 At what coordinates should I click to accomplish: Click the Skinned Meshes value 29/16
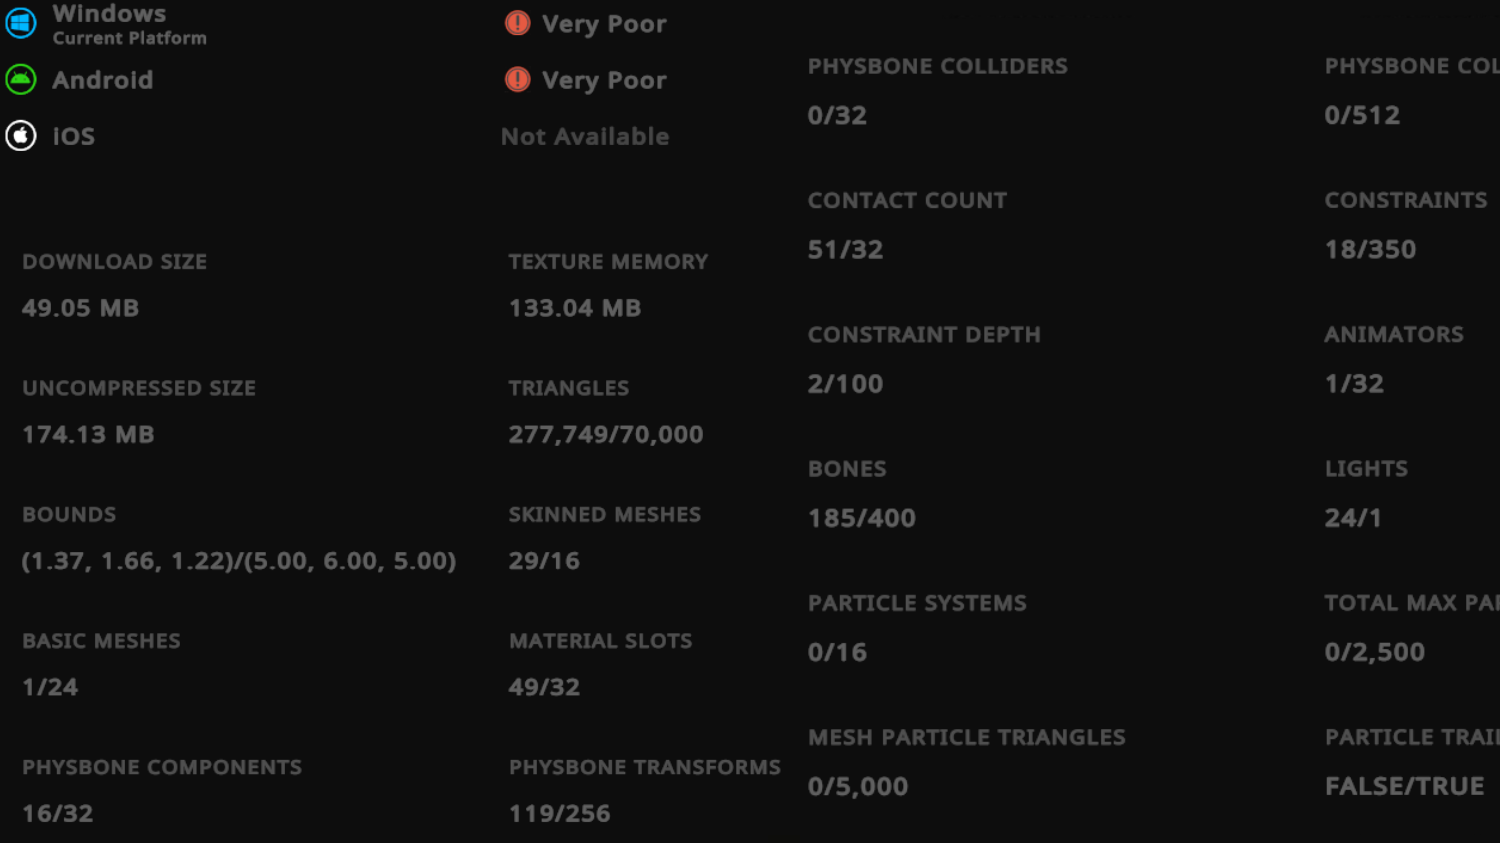coord(543,561)
